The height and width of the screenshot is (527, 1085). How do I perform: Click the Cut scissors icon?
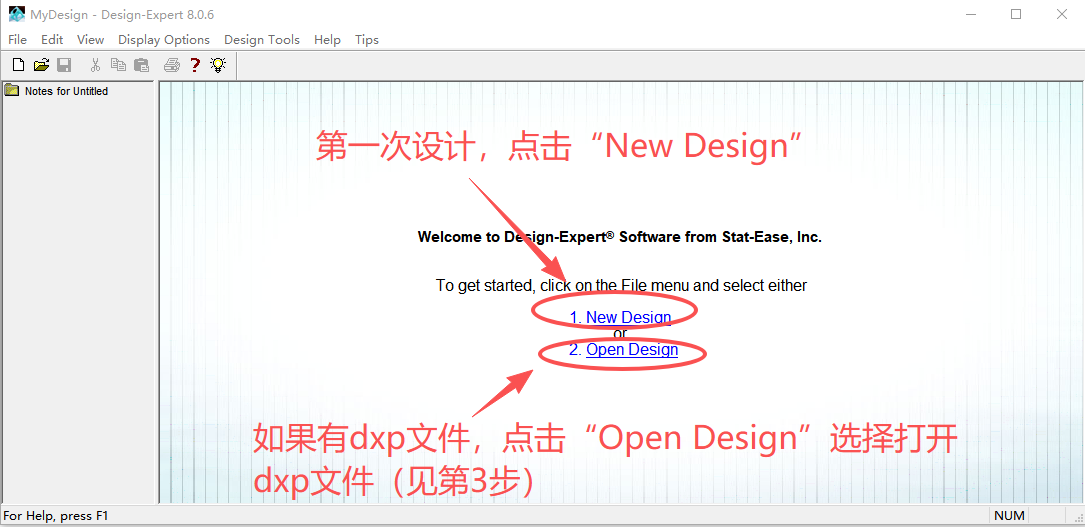(x=95, y=65)
